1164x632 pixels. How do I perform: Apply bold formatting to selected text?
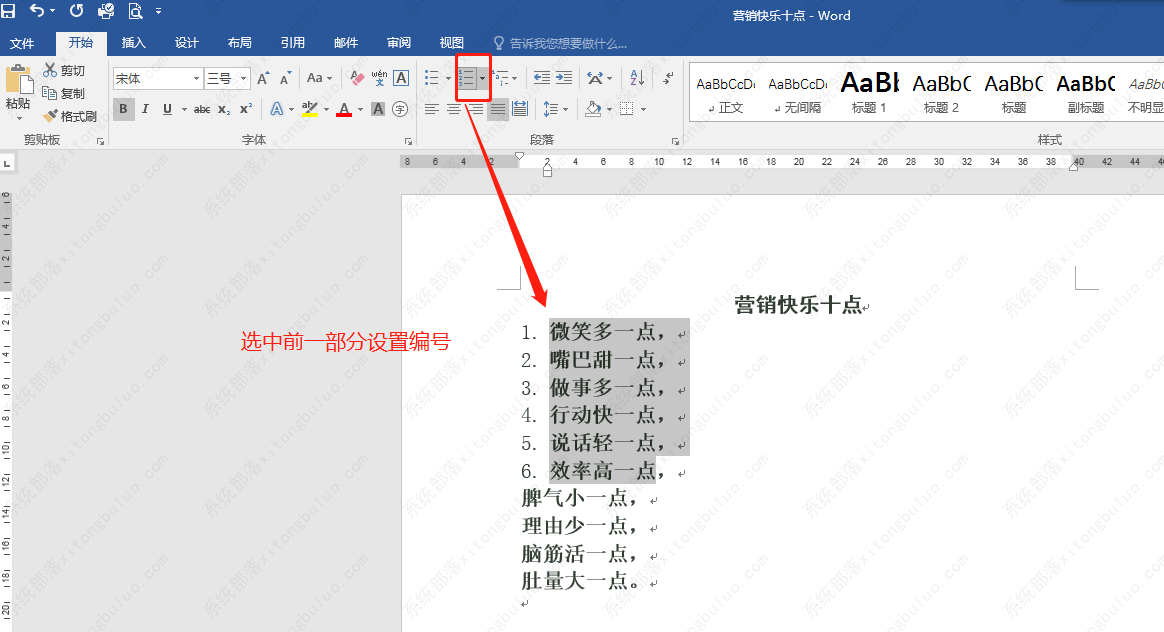[124, 108]
